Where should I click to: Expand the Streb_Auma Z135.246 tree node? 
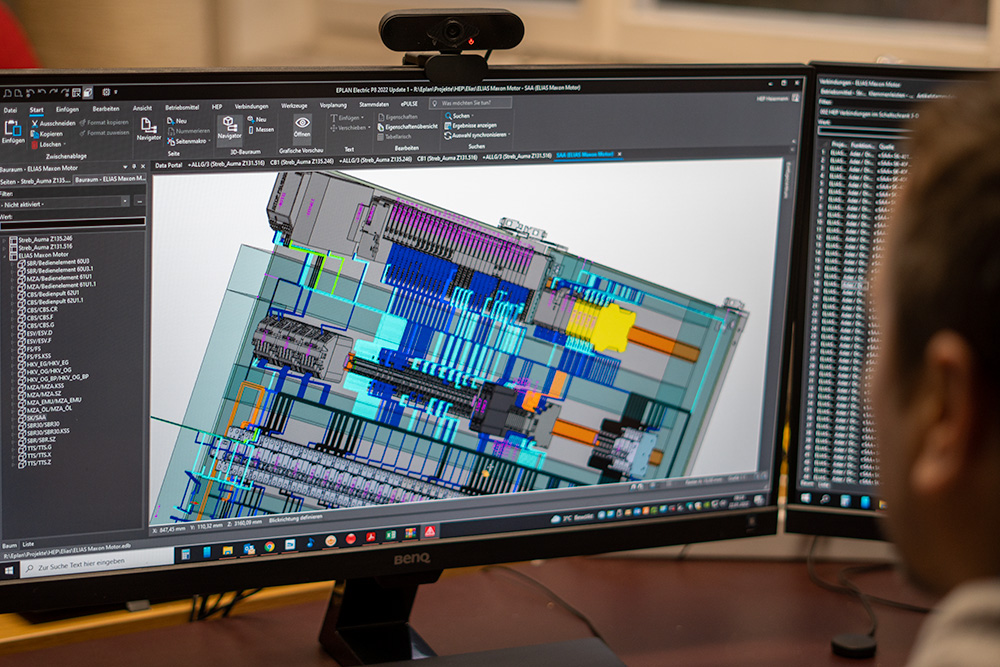click(x=6, y=241)
